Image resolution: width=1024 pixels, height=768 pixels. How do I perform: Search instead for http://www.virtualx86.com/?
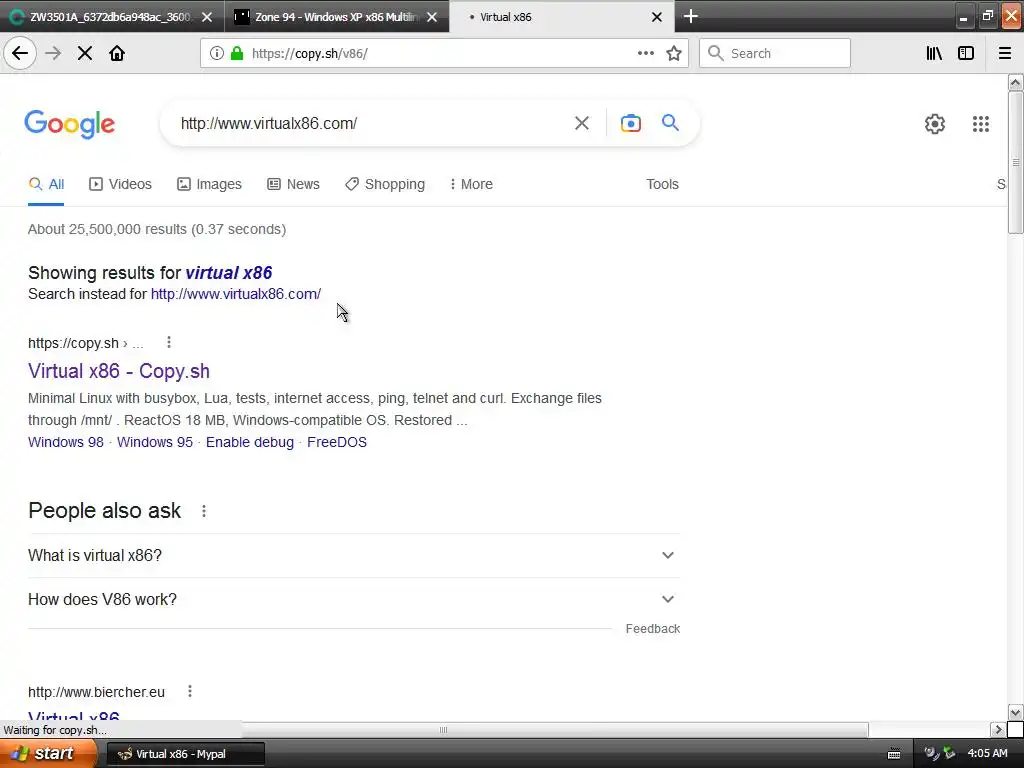236,294
